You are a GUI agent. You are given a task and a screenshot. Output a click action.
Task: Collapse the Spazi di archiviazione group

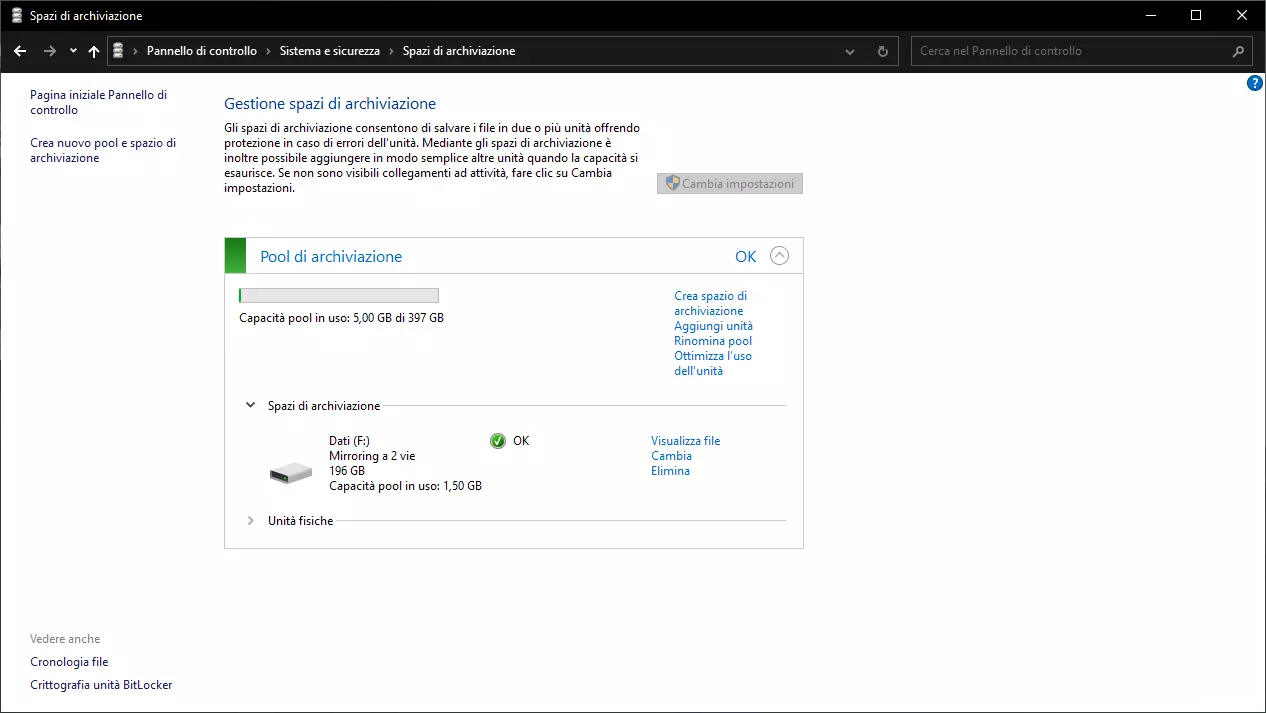251,406
